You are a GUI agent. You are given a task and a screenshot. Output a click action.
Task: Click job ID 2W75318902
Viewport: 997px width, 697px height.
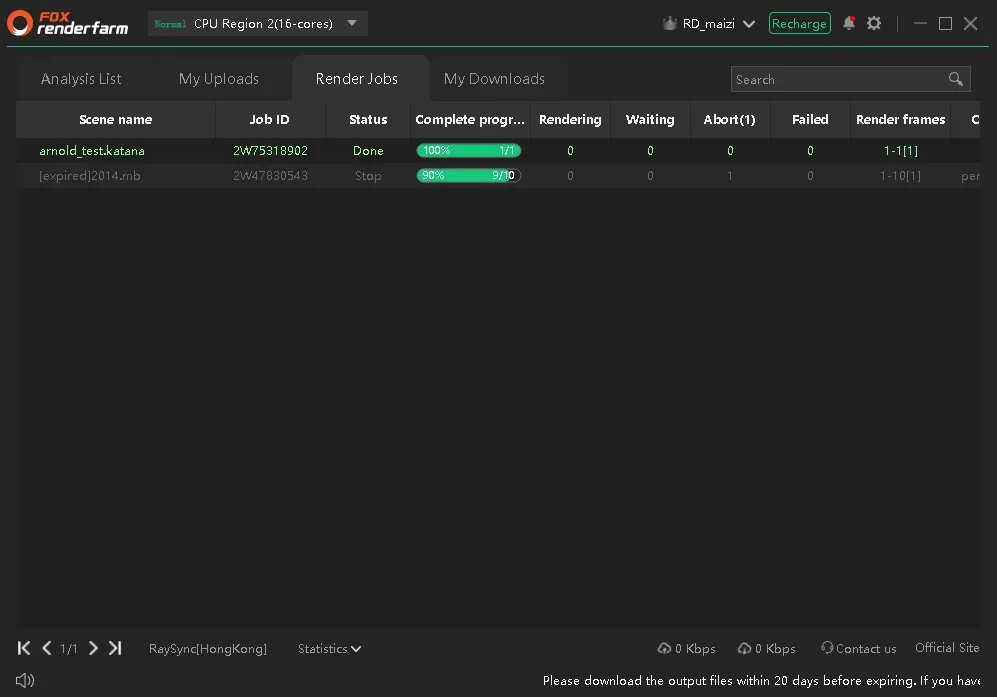coord(270,151)
